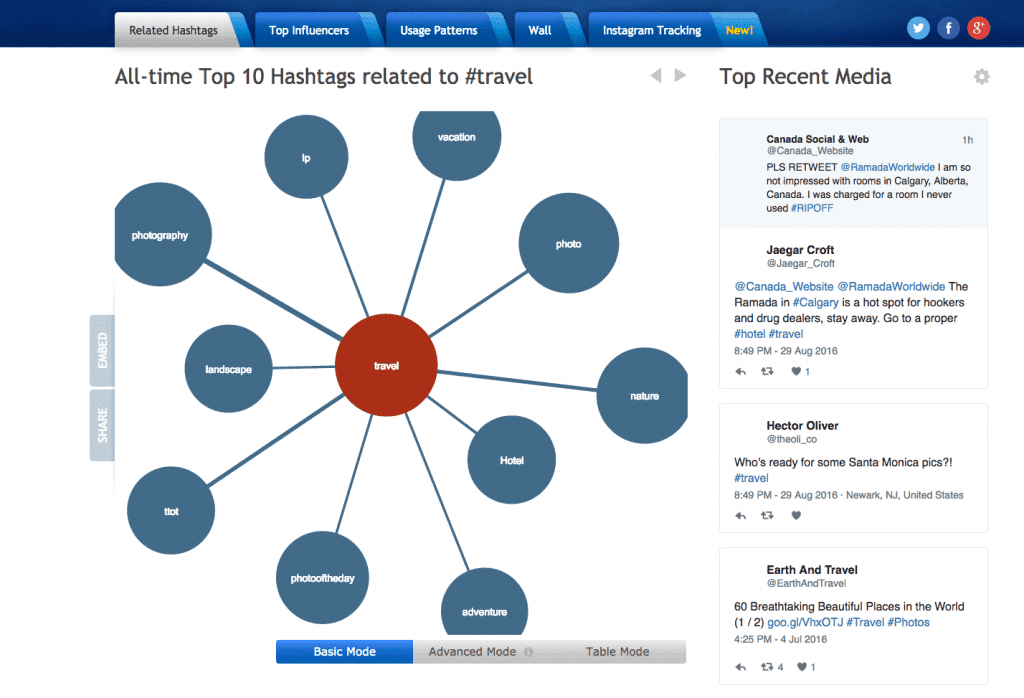Click the info icon next to Advanced Mode
Viewport: 1024px width, 698px height.
pyautogui.click(x=528, y=652)
